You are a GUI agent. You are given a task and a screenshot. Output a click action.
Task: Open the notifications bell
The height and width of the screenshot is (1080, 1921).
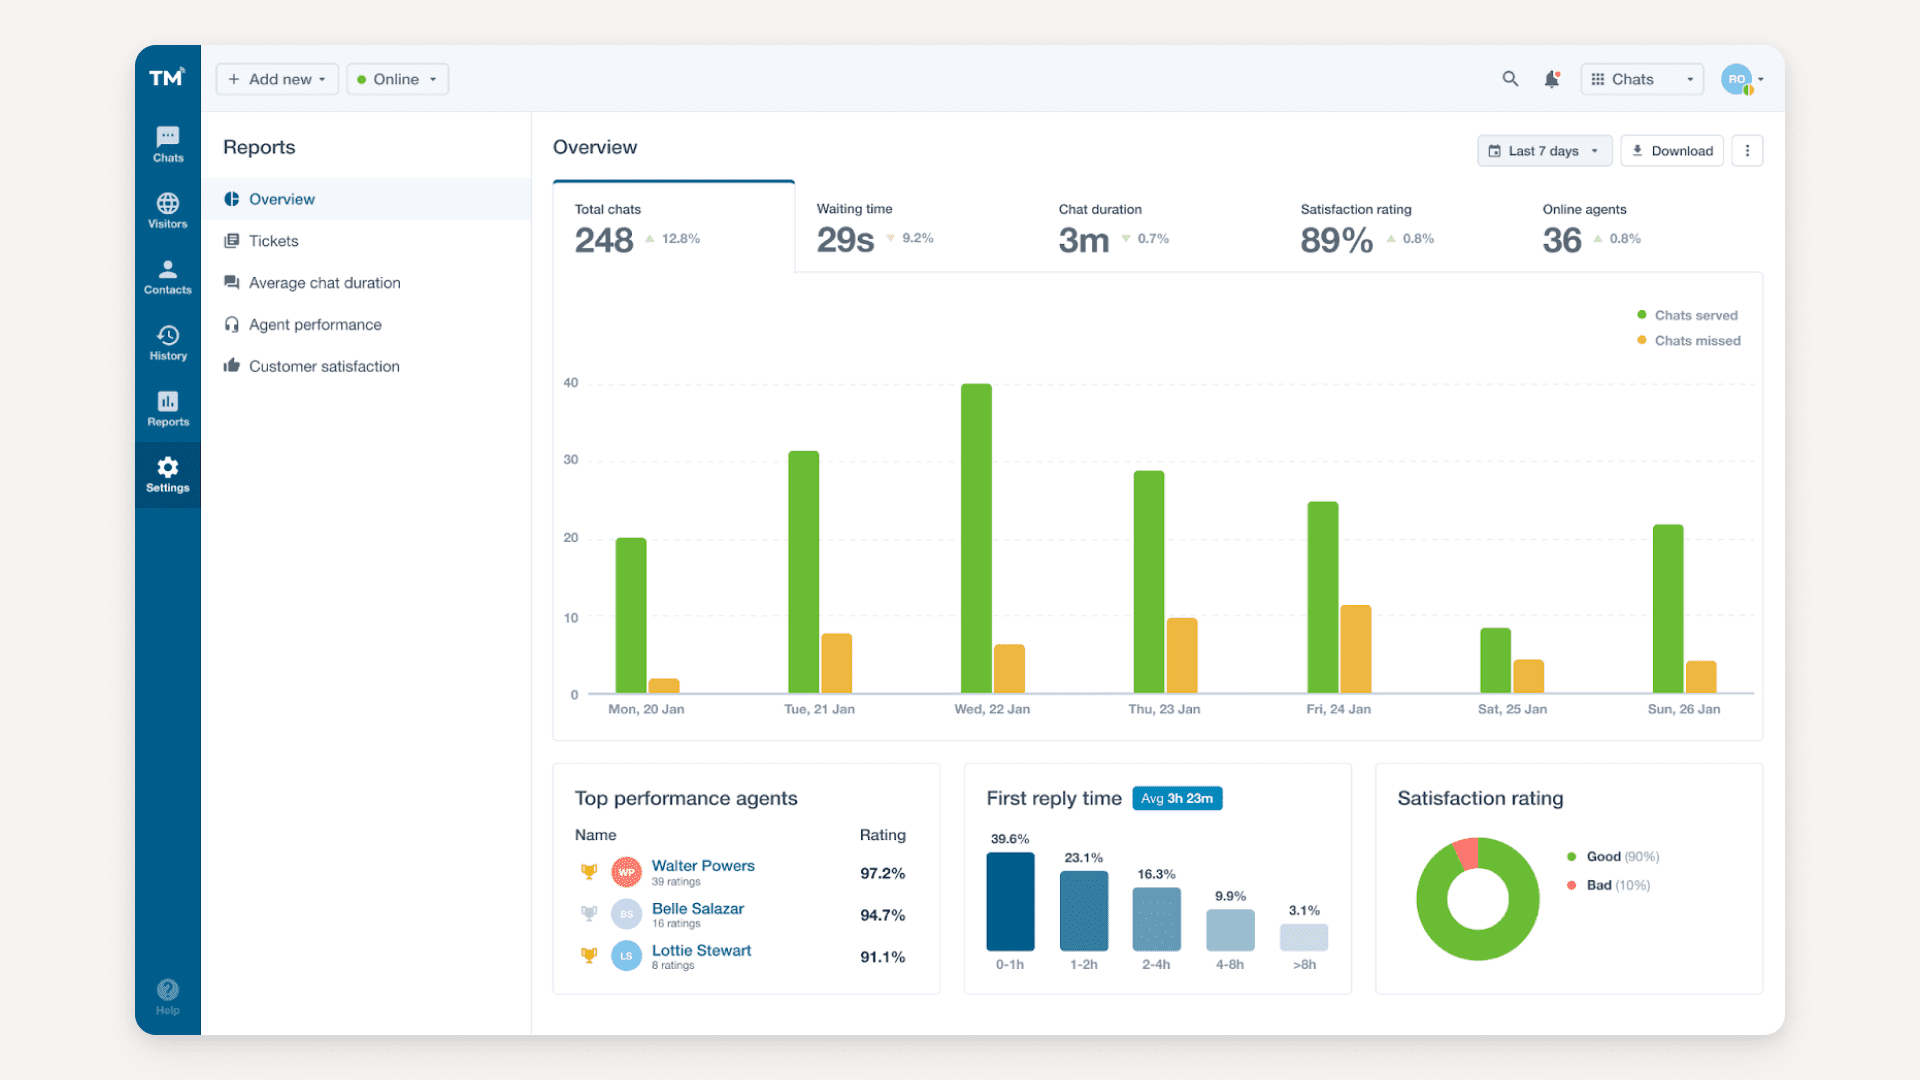1552,78
